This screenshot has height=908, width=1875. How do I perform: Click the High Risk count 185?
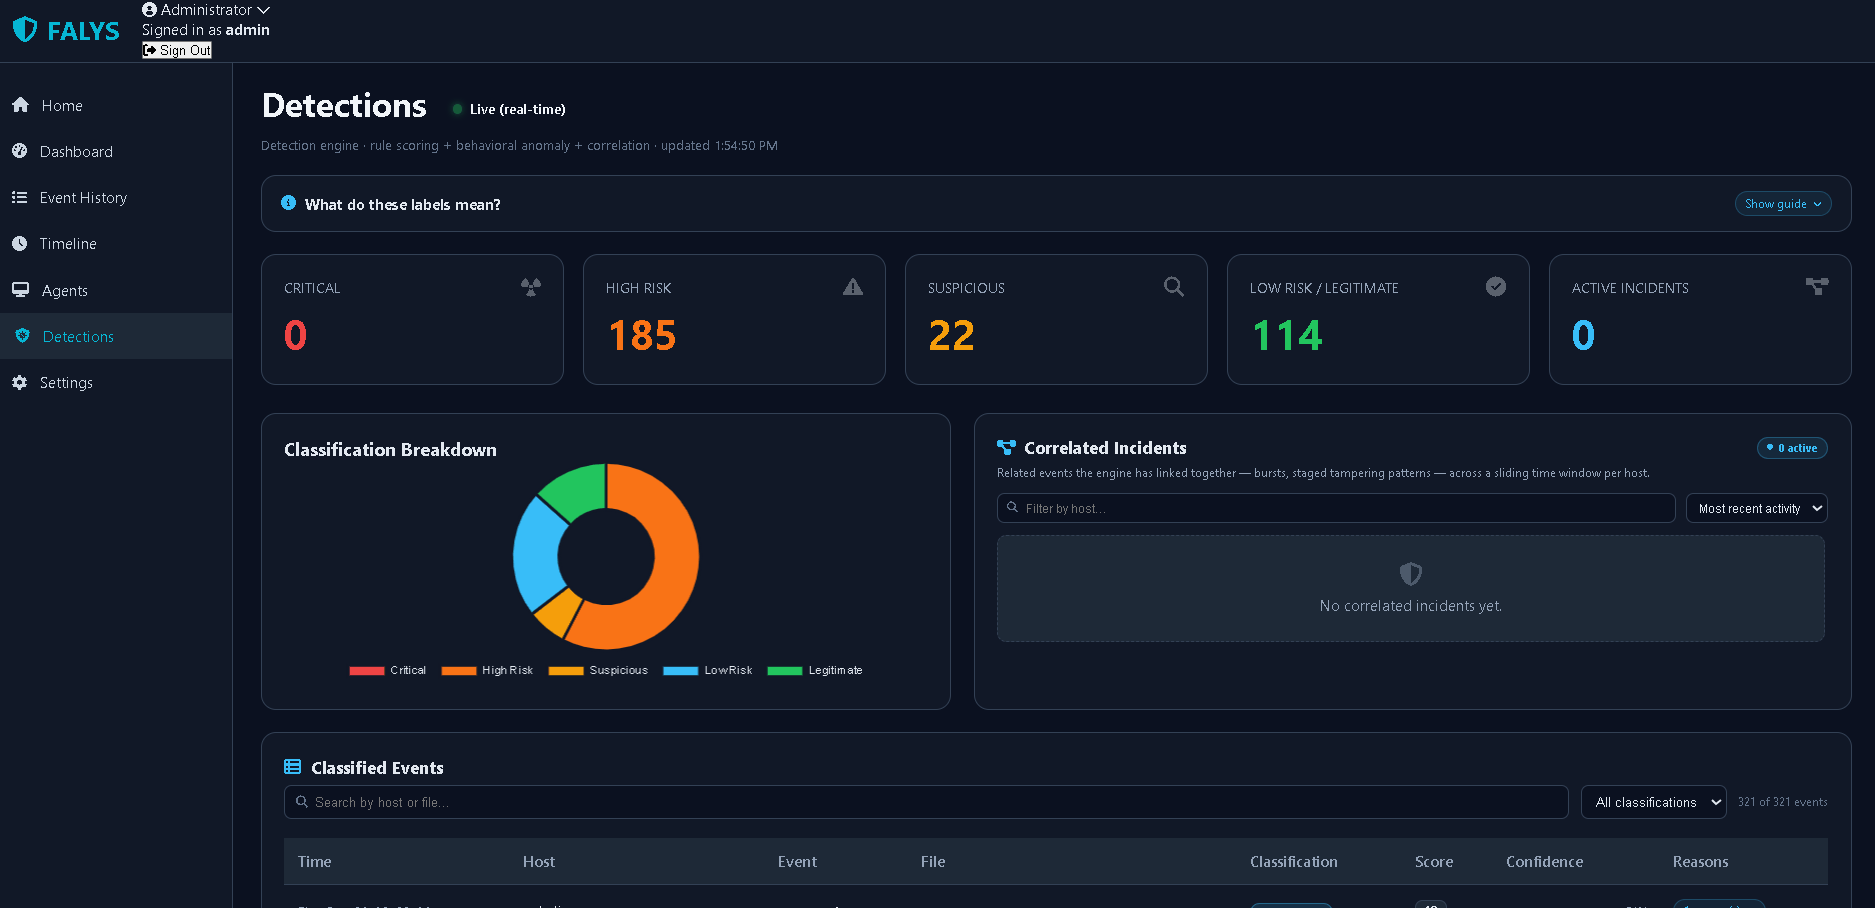[x=642, y=335]
